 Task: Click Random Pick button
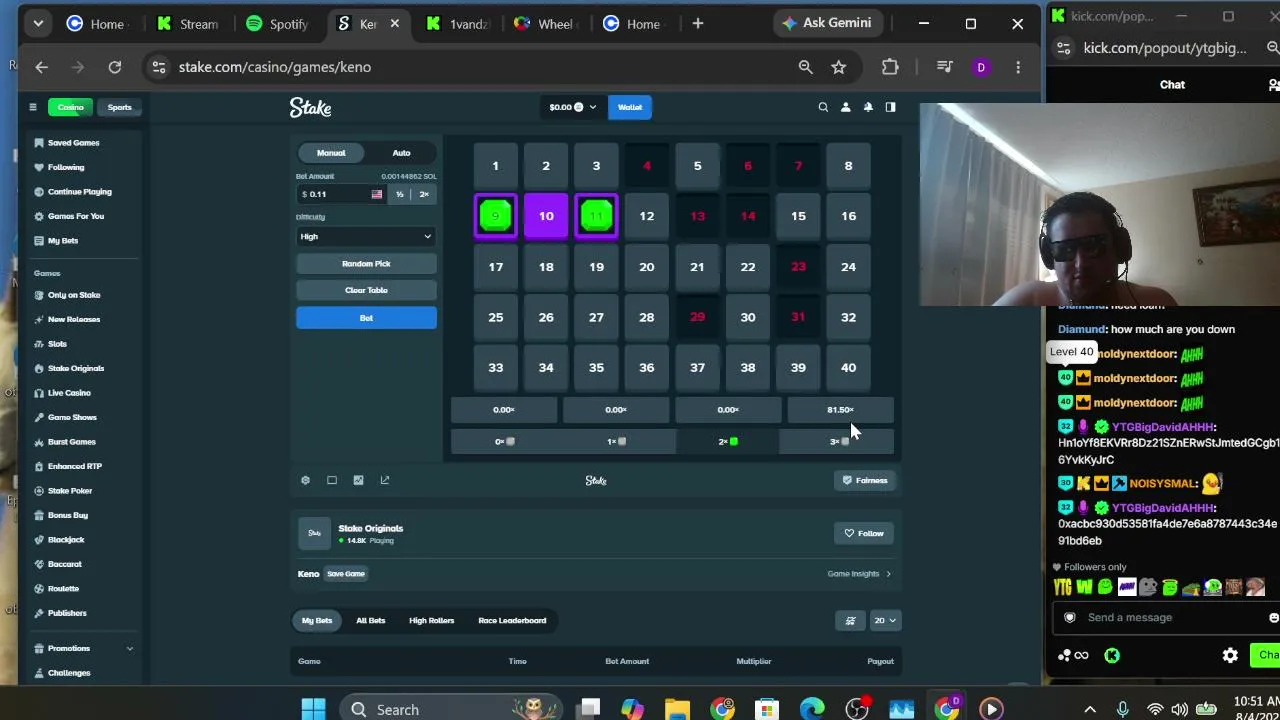pos(366,264)
